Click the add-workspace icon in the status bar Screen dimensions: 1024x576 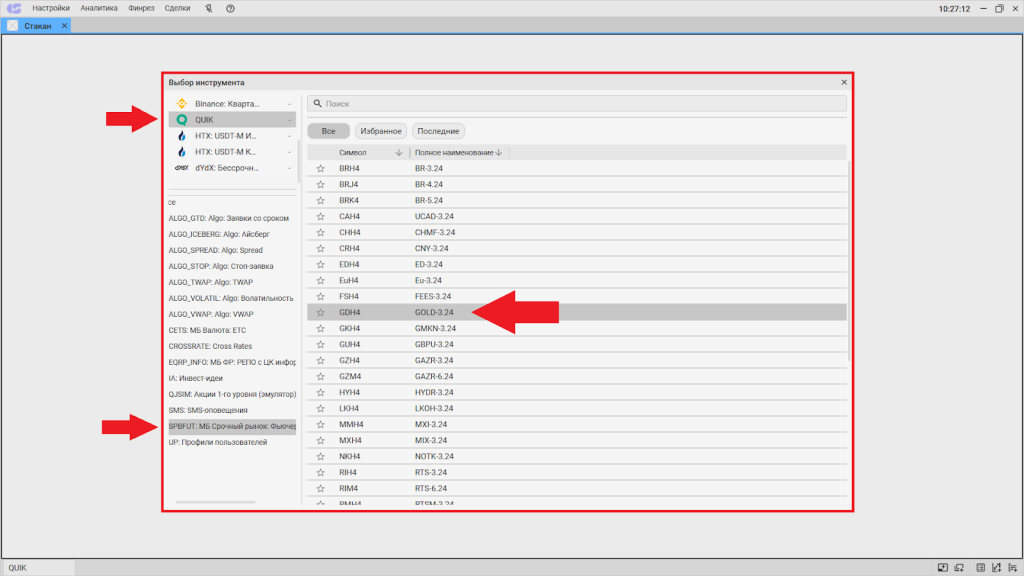(x=959, y=568)
